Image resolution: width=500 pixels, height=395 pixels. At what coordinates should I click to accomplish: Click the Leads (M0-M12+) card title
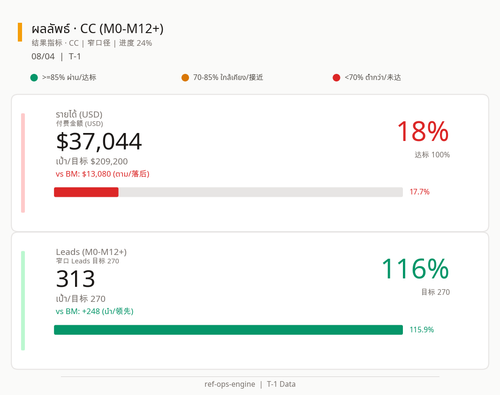pyautogui.click(x=91, y=252)
